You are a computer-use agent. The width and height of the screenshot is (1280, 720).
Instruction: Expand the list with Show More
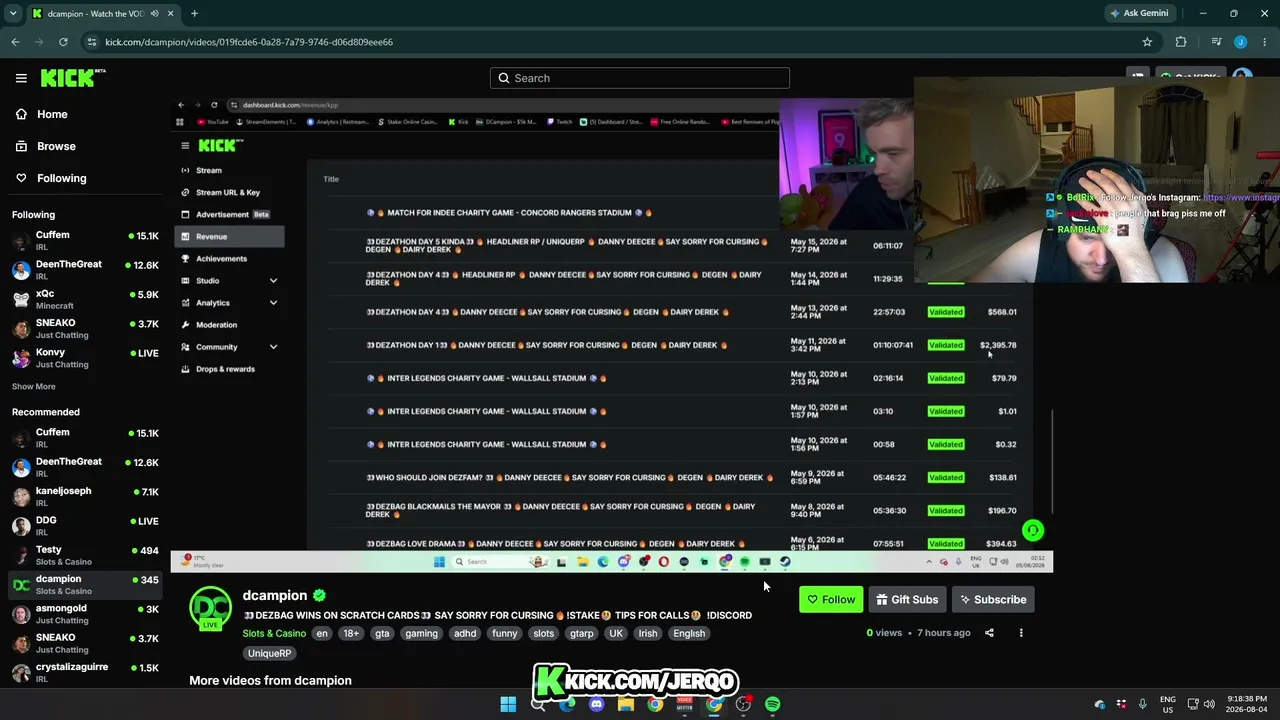click(34, 387)
